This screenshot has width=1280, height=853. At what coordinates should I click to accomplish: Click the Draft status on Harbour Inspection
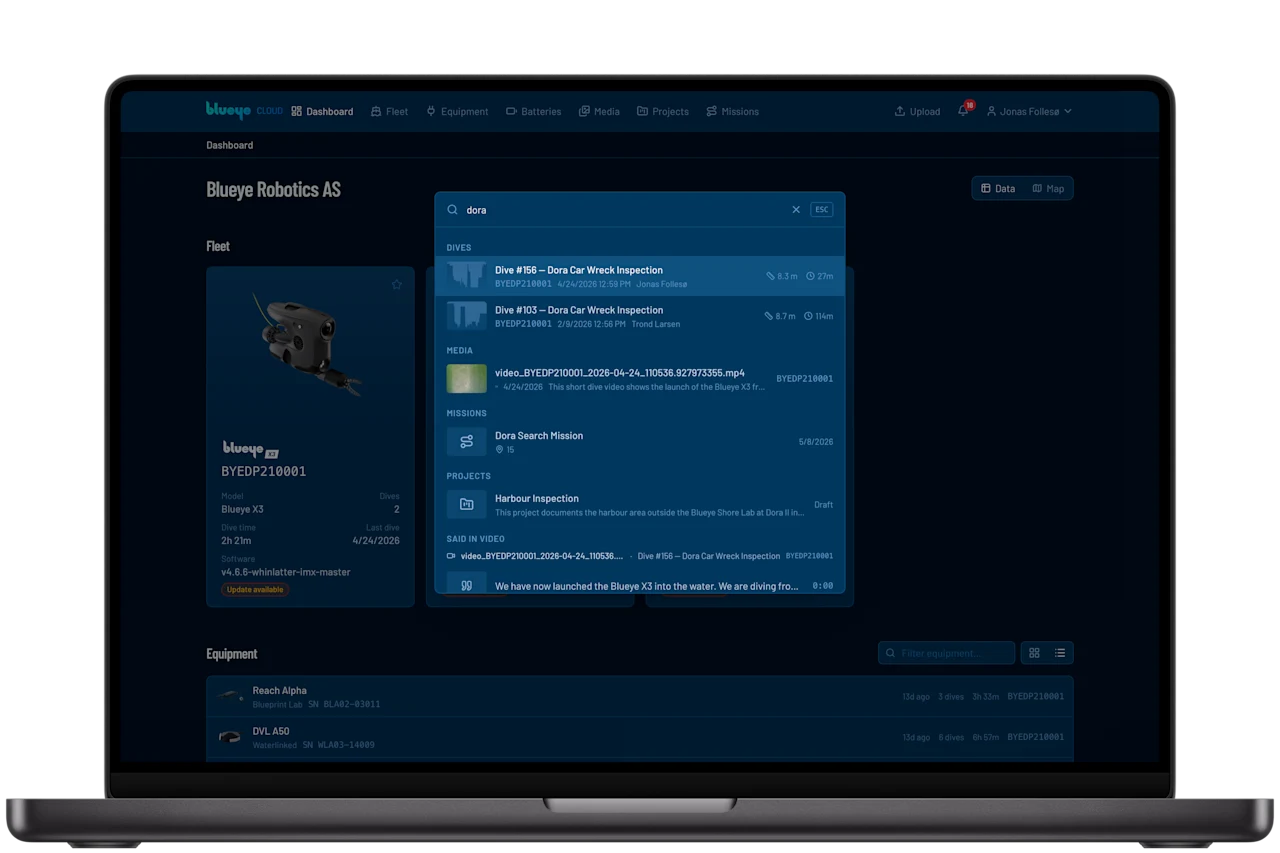click(x=823, y=505)
